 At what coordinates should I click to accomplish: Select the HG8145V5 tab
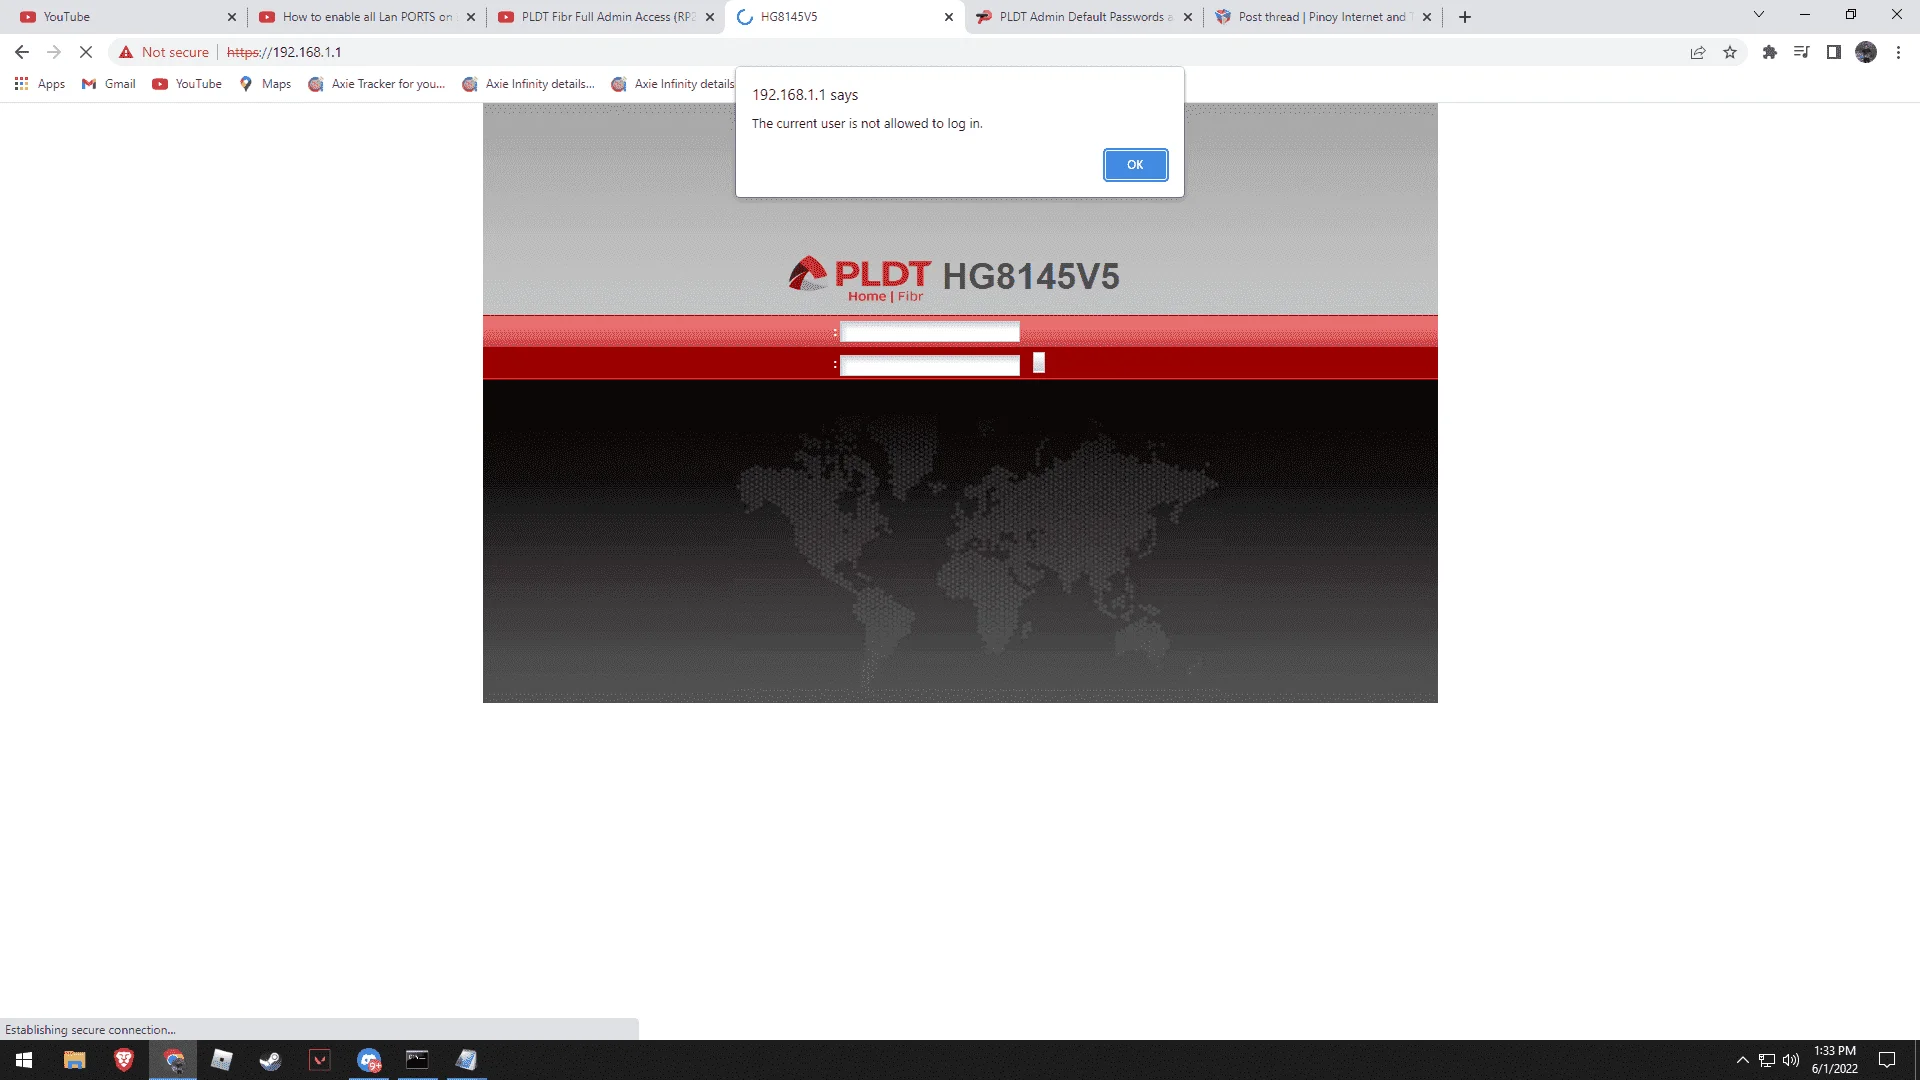[x=844, y=17]
